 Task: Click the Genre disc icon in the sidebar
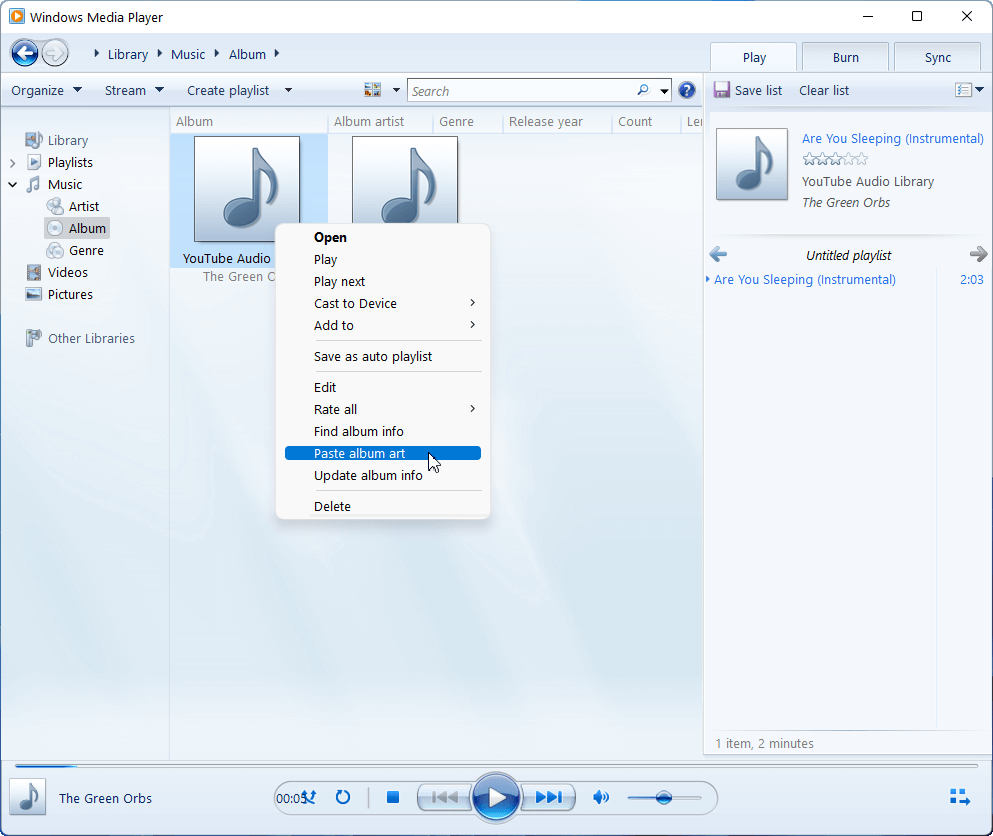pyautogui.click(x=55, y=250)
